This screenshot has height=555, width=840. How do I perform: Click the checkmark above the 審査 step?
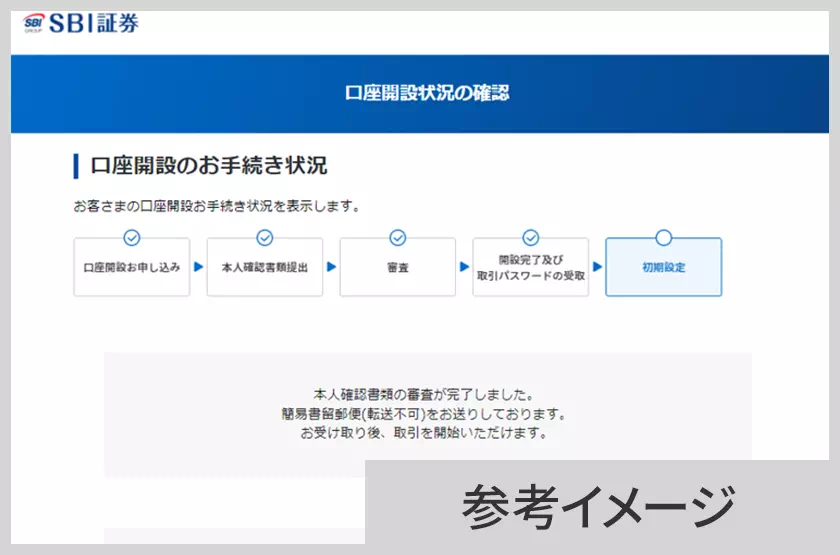pyautogui.click(x=397, y=238)
